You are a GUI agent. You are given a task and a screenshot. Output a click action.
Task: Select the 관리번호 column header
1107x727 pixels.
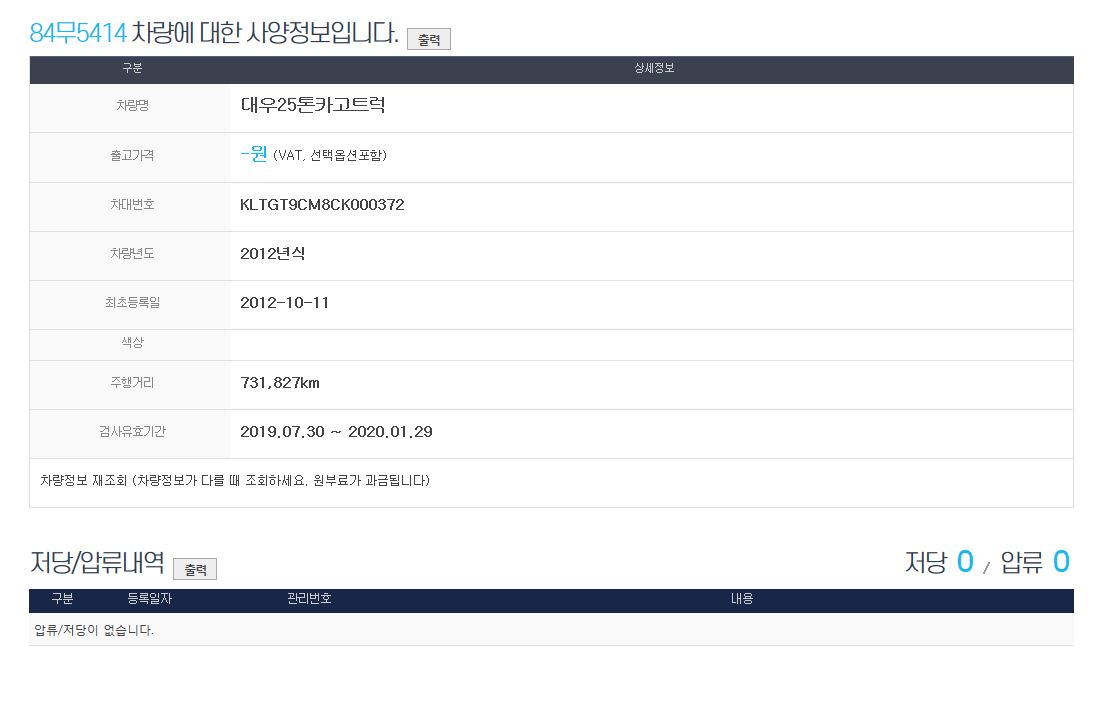tap(309, 599)
